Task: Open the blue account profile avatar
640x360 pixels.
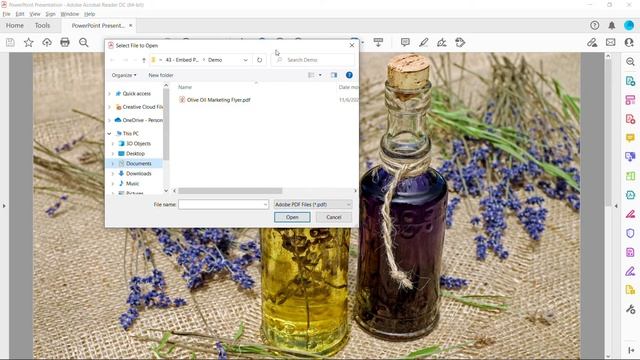Action: point(629,25)
